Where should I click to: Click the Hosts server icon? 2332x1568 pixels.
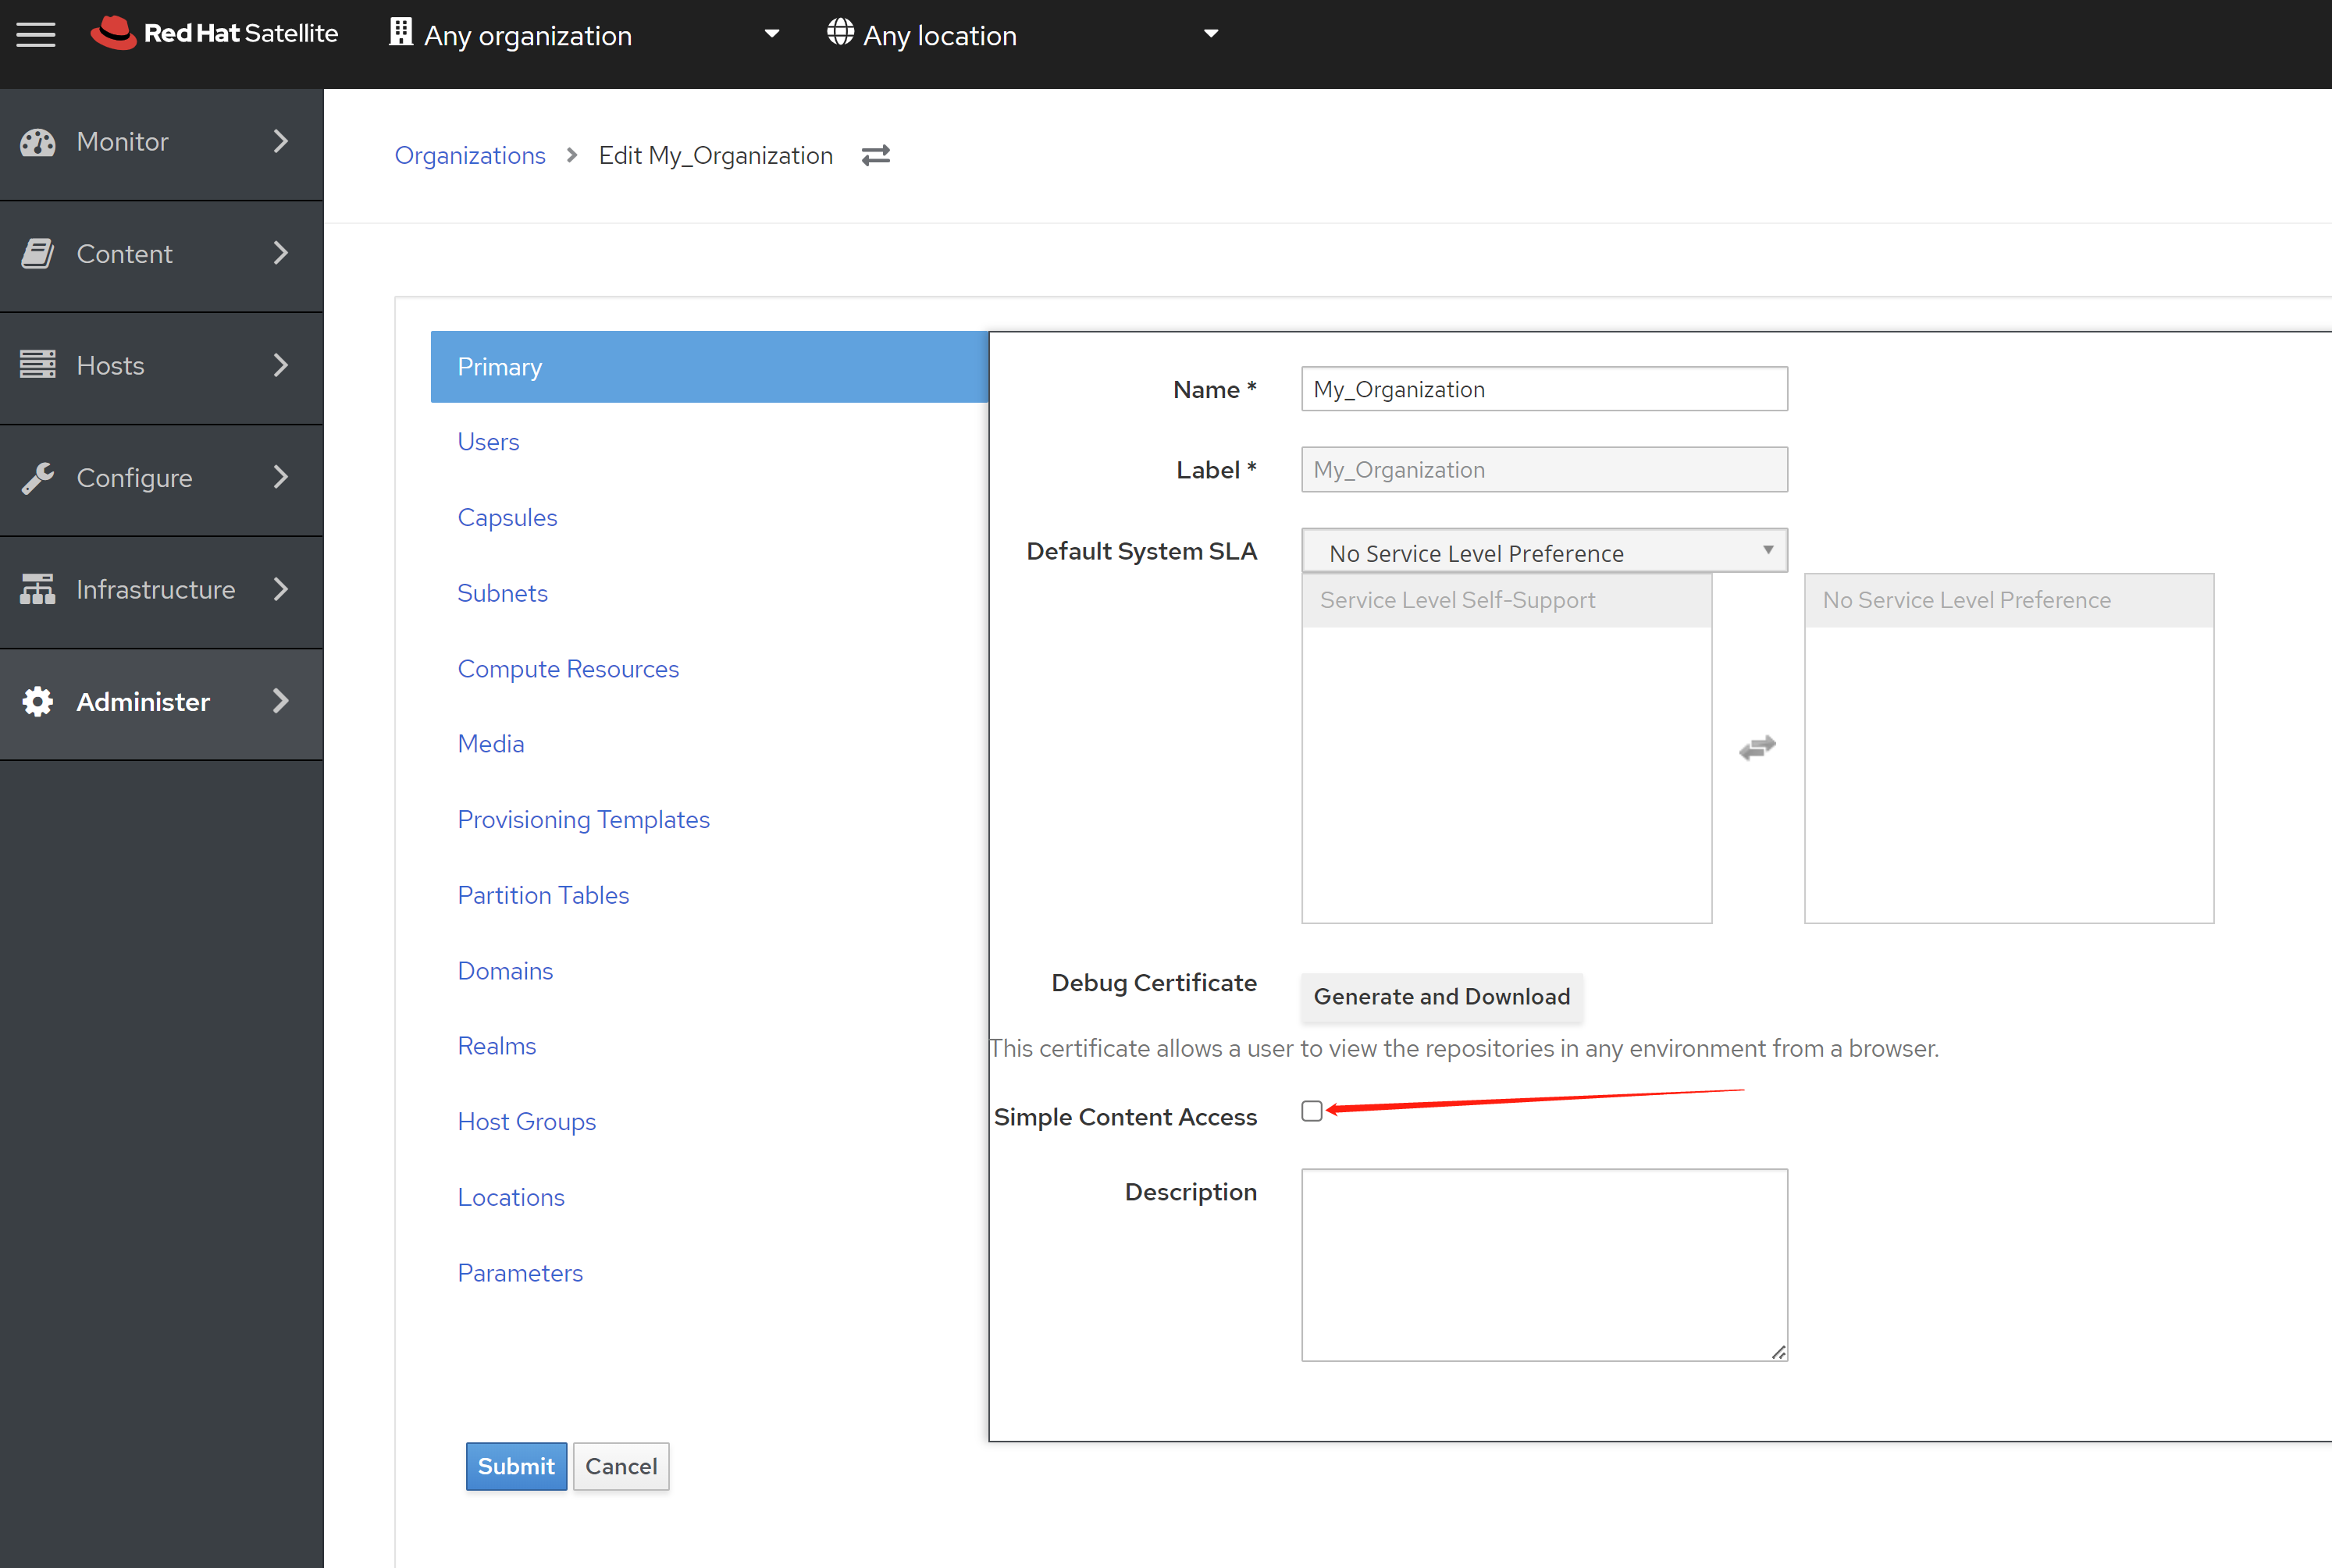coord(38,365)
